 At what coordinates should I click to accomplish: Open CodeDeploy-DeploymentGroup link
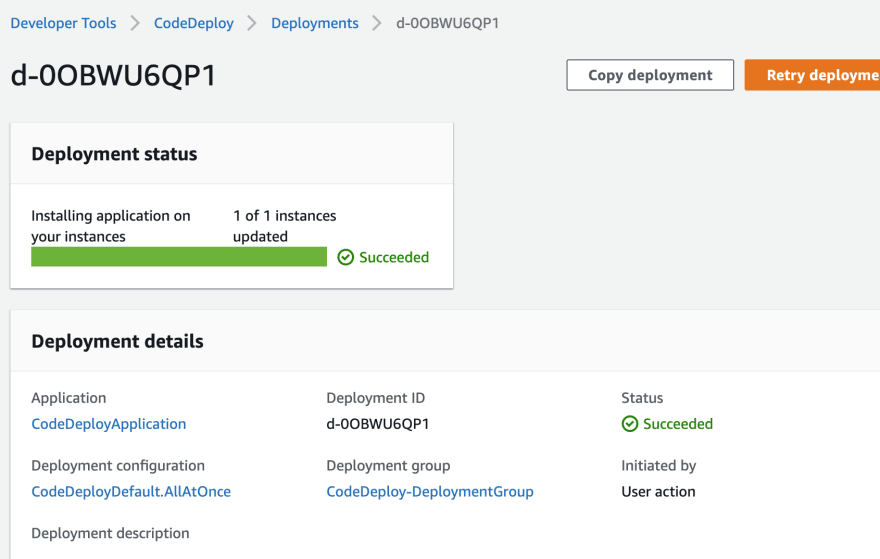430,491
